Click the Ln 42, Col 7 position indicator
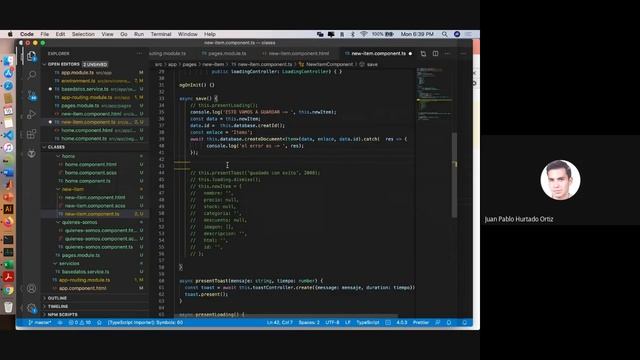This screenshot has width=640, height=360. click(280, 322)
